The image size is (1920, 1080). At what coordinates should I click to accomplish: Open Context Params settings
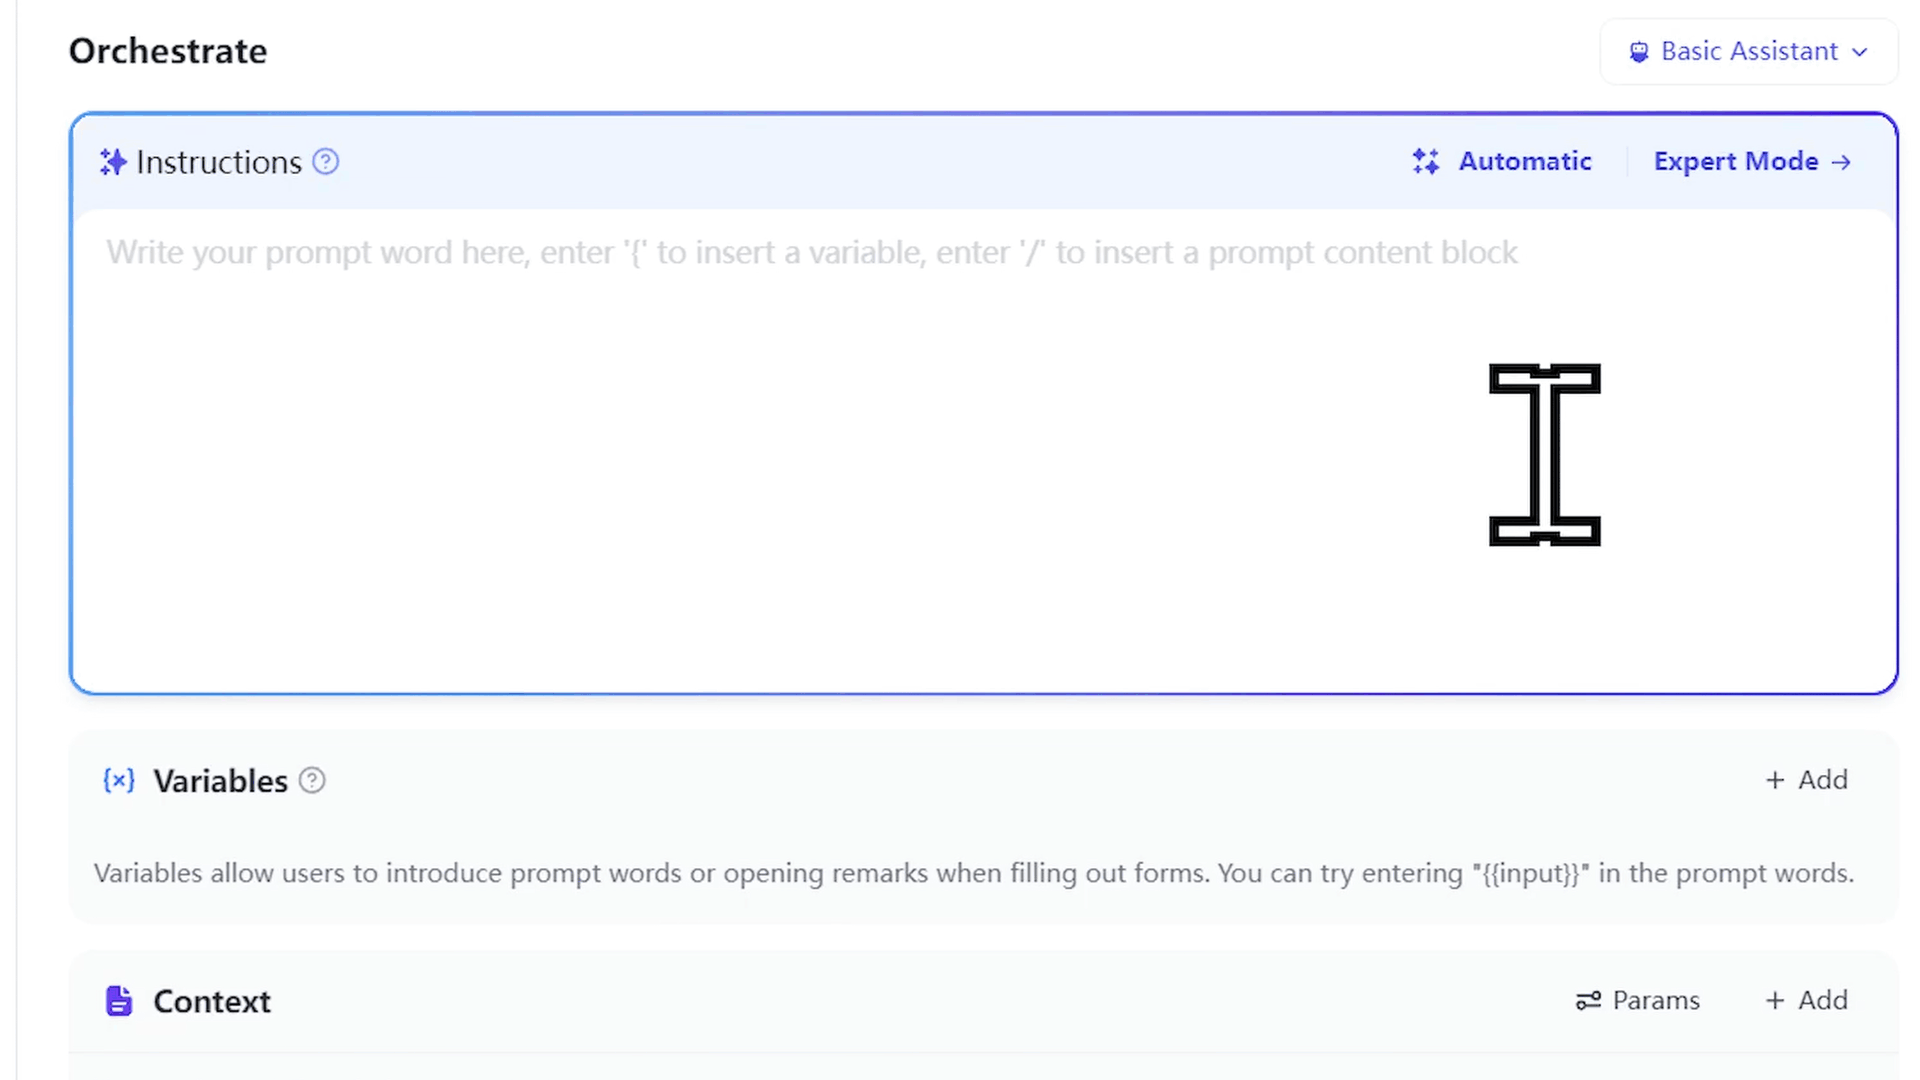pos(1655,1001)
